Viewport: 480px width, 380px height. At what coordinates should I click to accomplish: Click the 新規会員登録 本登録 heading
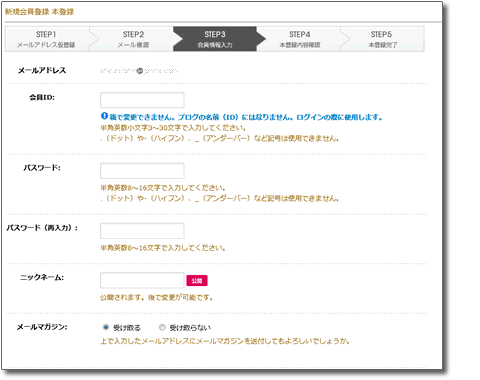(39, 12)
